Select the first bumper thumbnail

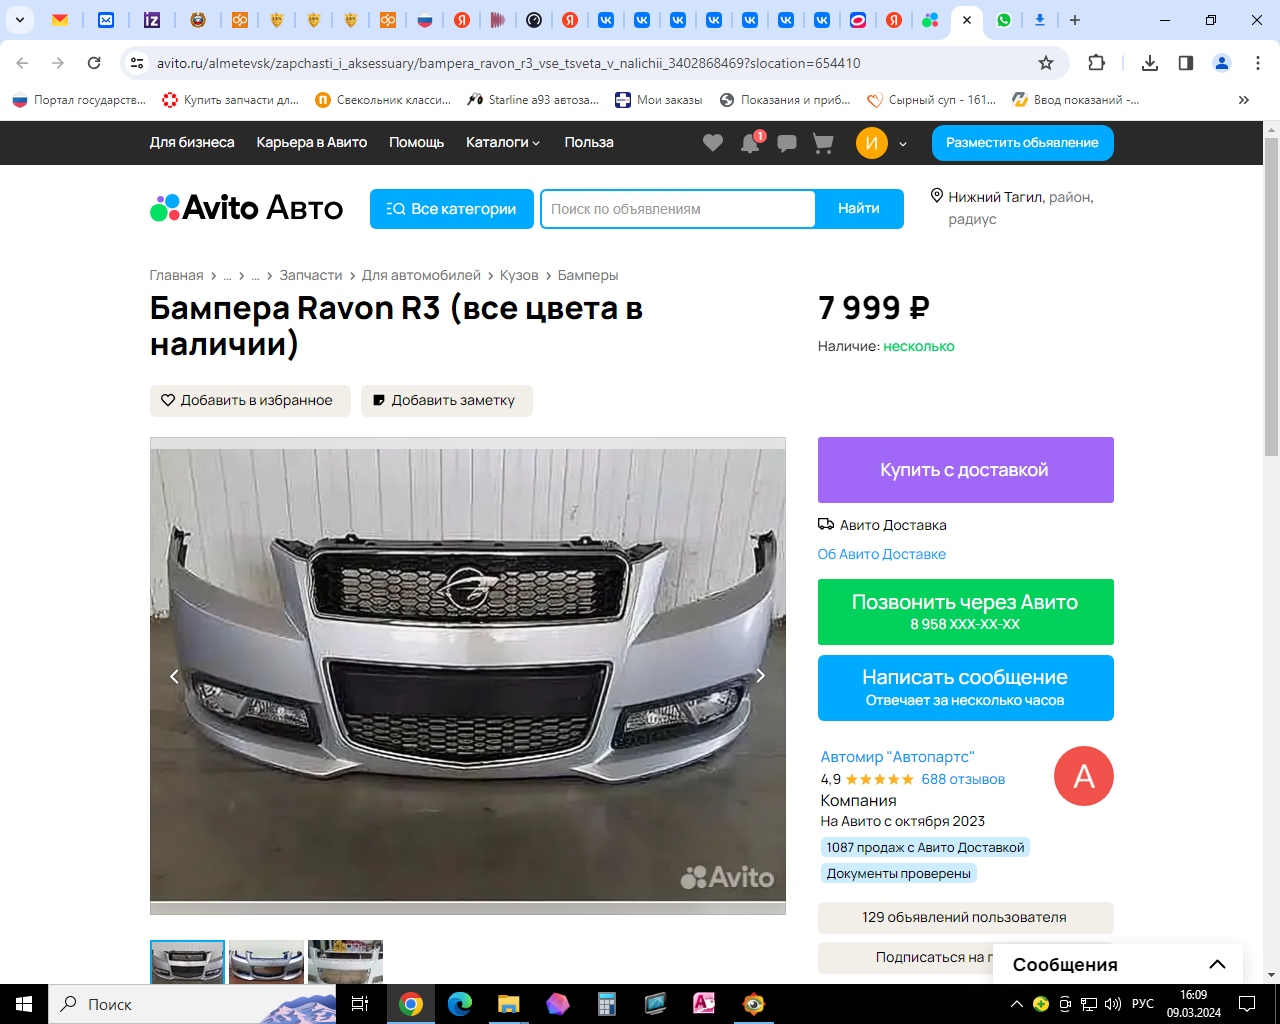[x=187, y=963]
